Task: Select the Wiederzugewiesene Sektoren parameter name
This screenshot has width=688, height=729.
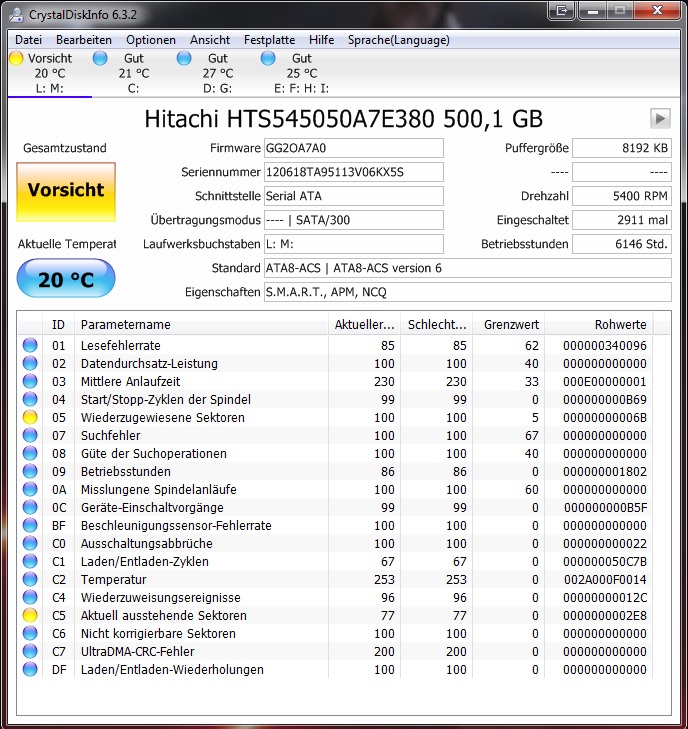Action: point(163,418)
